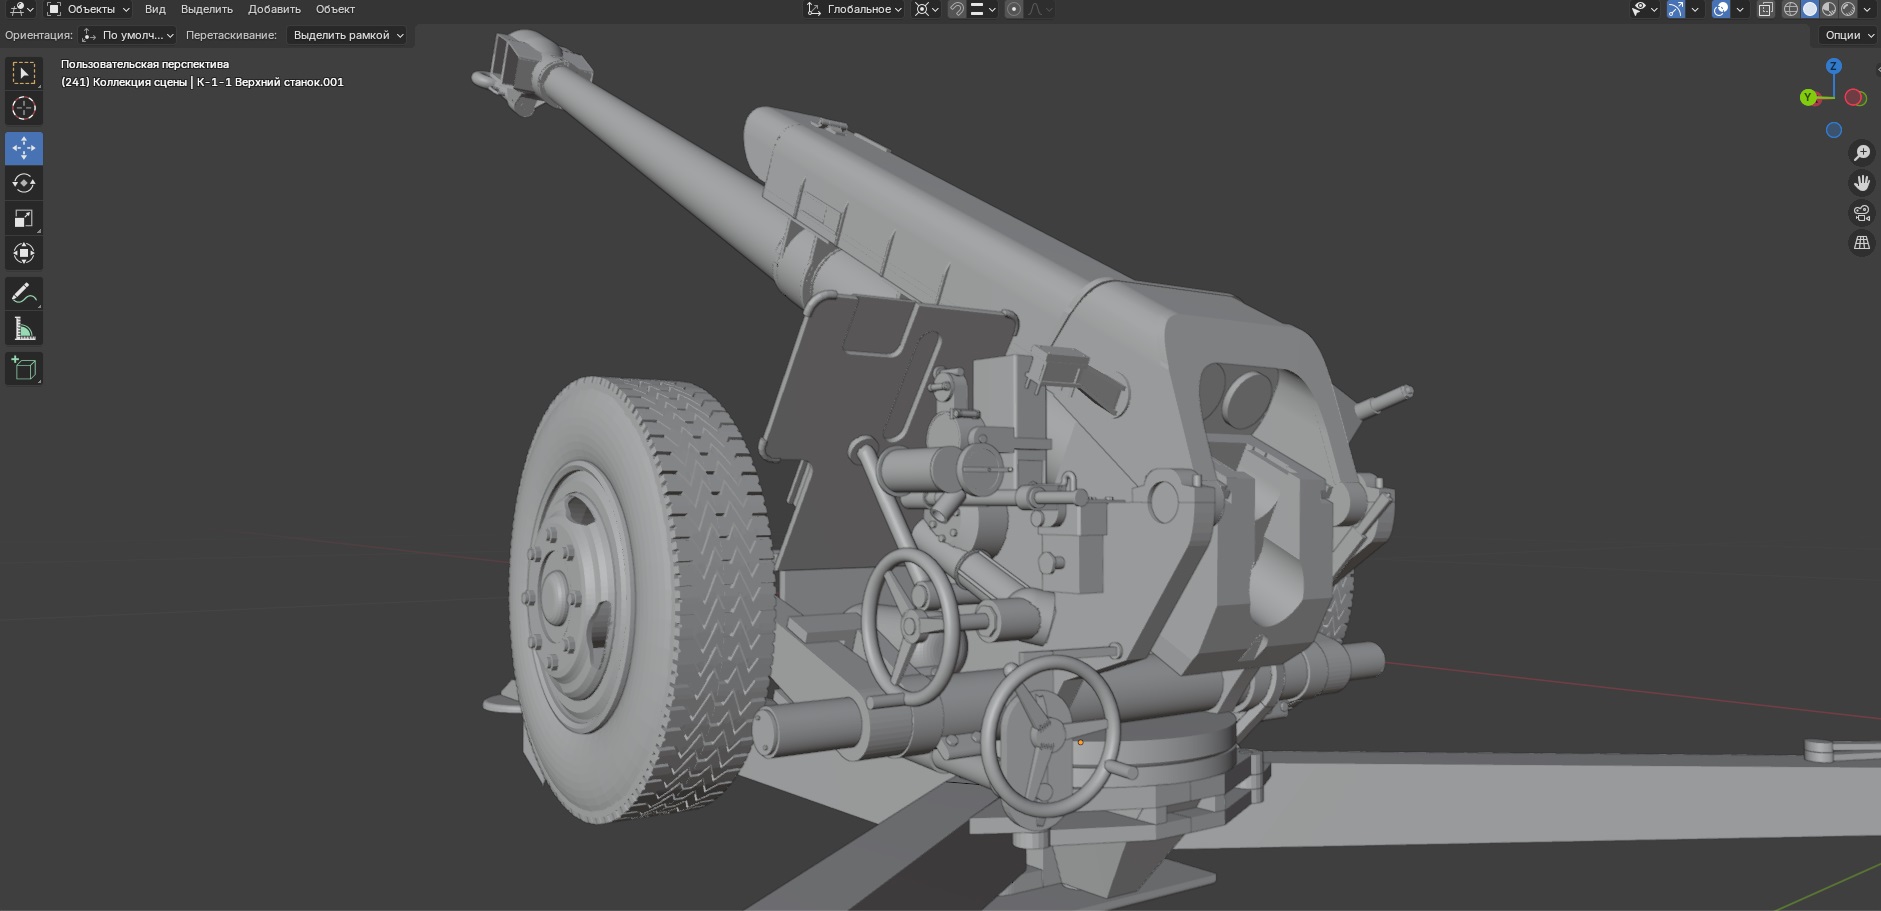Select the Add Cube tool
1881x911 pixels.
(24, 369)
